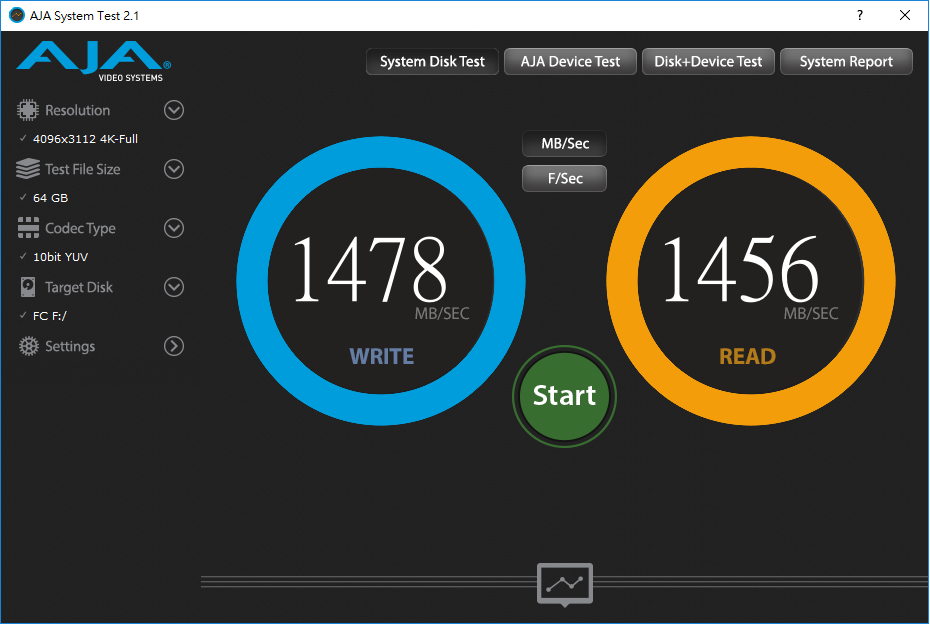
Task: Click the WRITE label in blue gauge
Action: point(381,356)
